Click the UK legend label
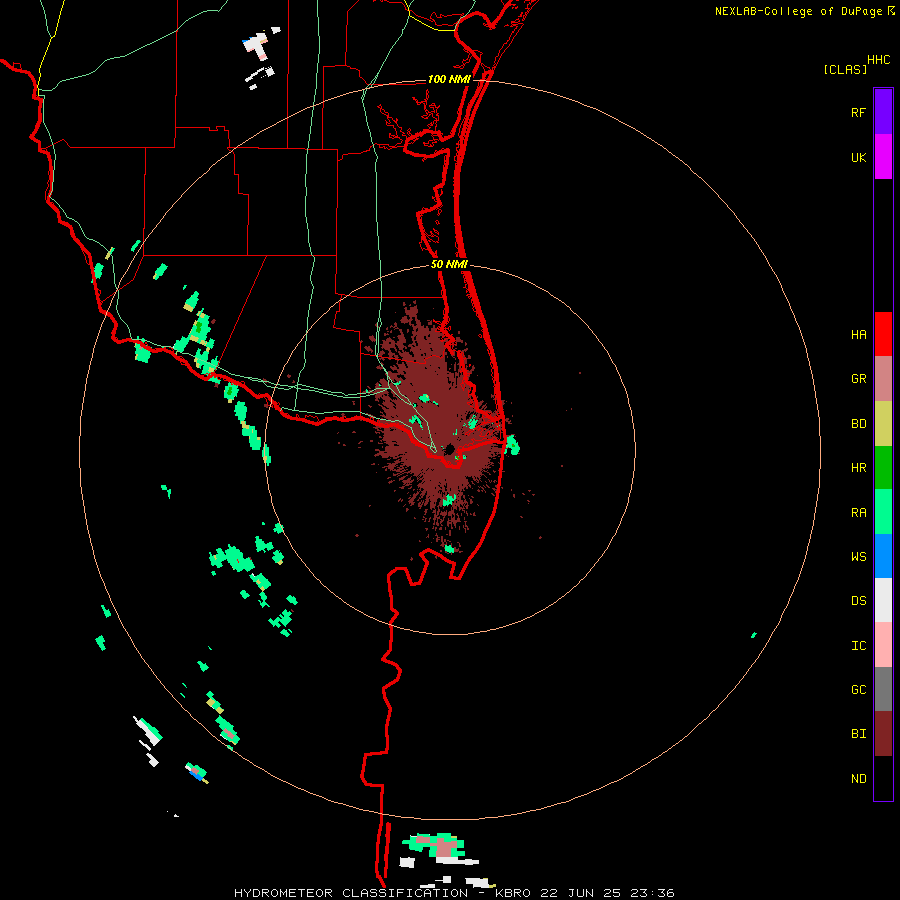 858,157
